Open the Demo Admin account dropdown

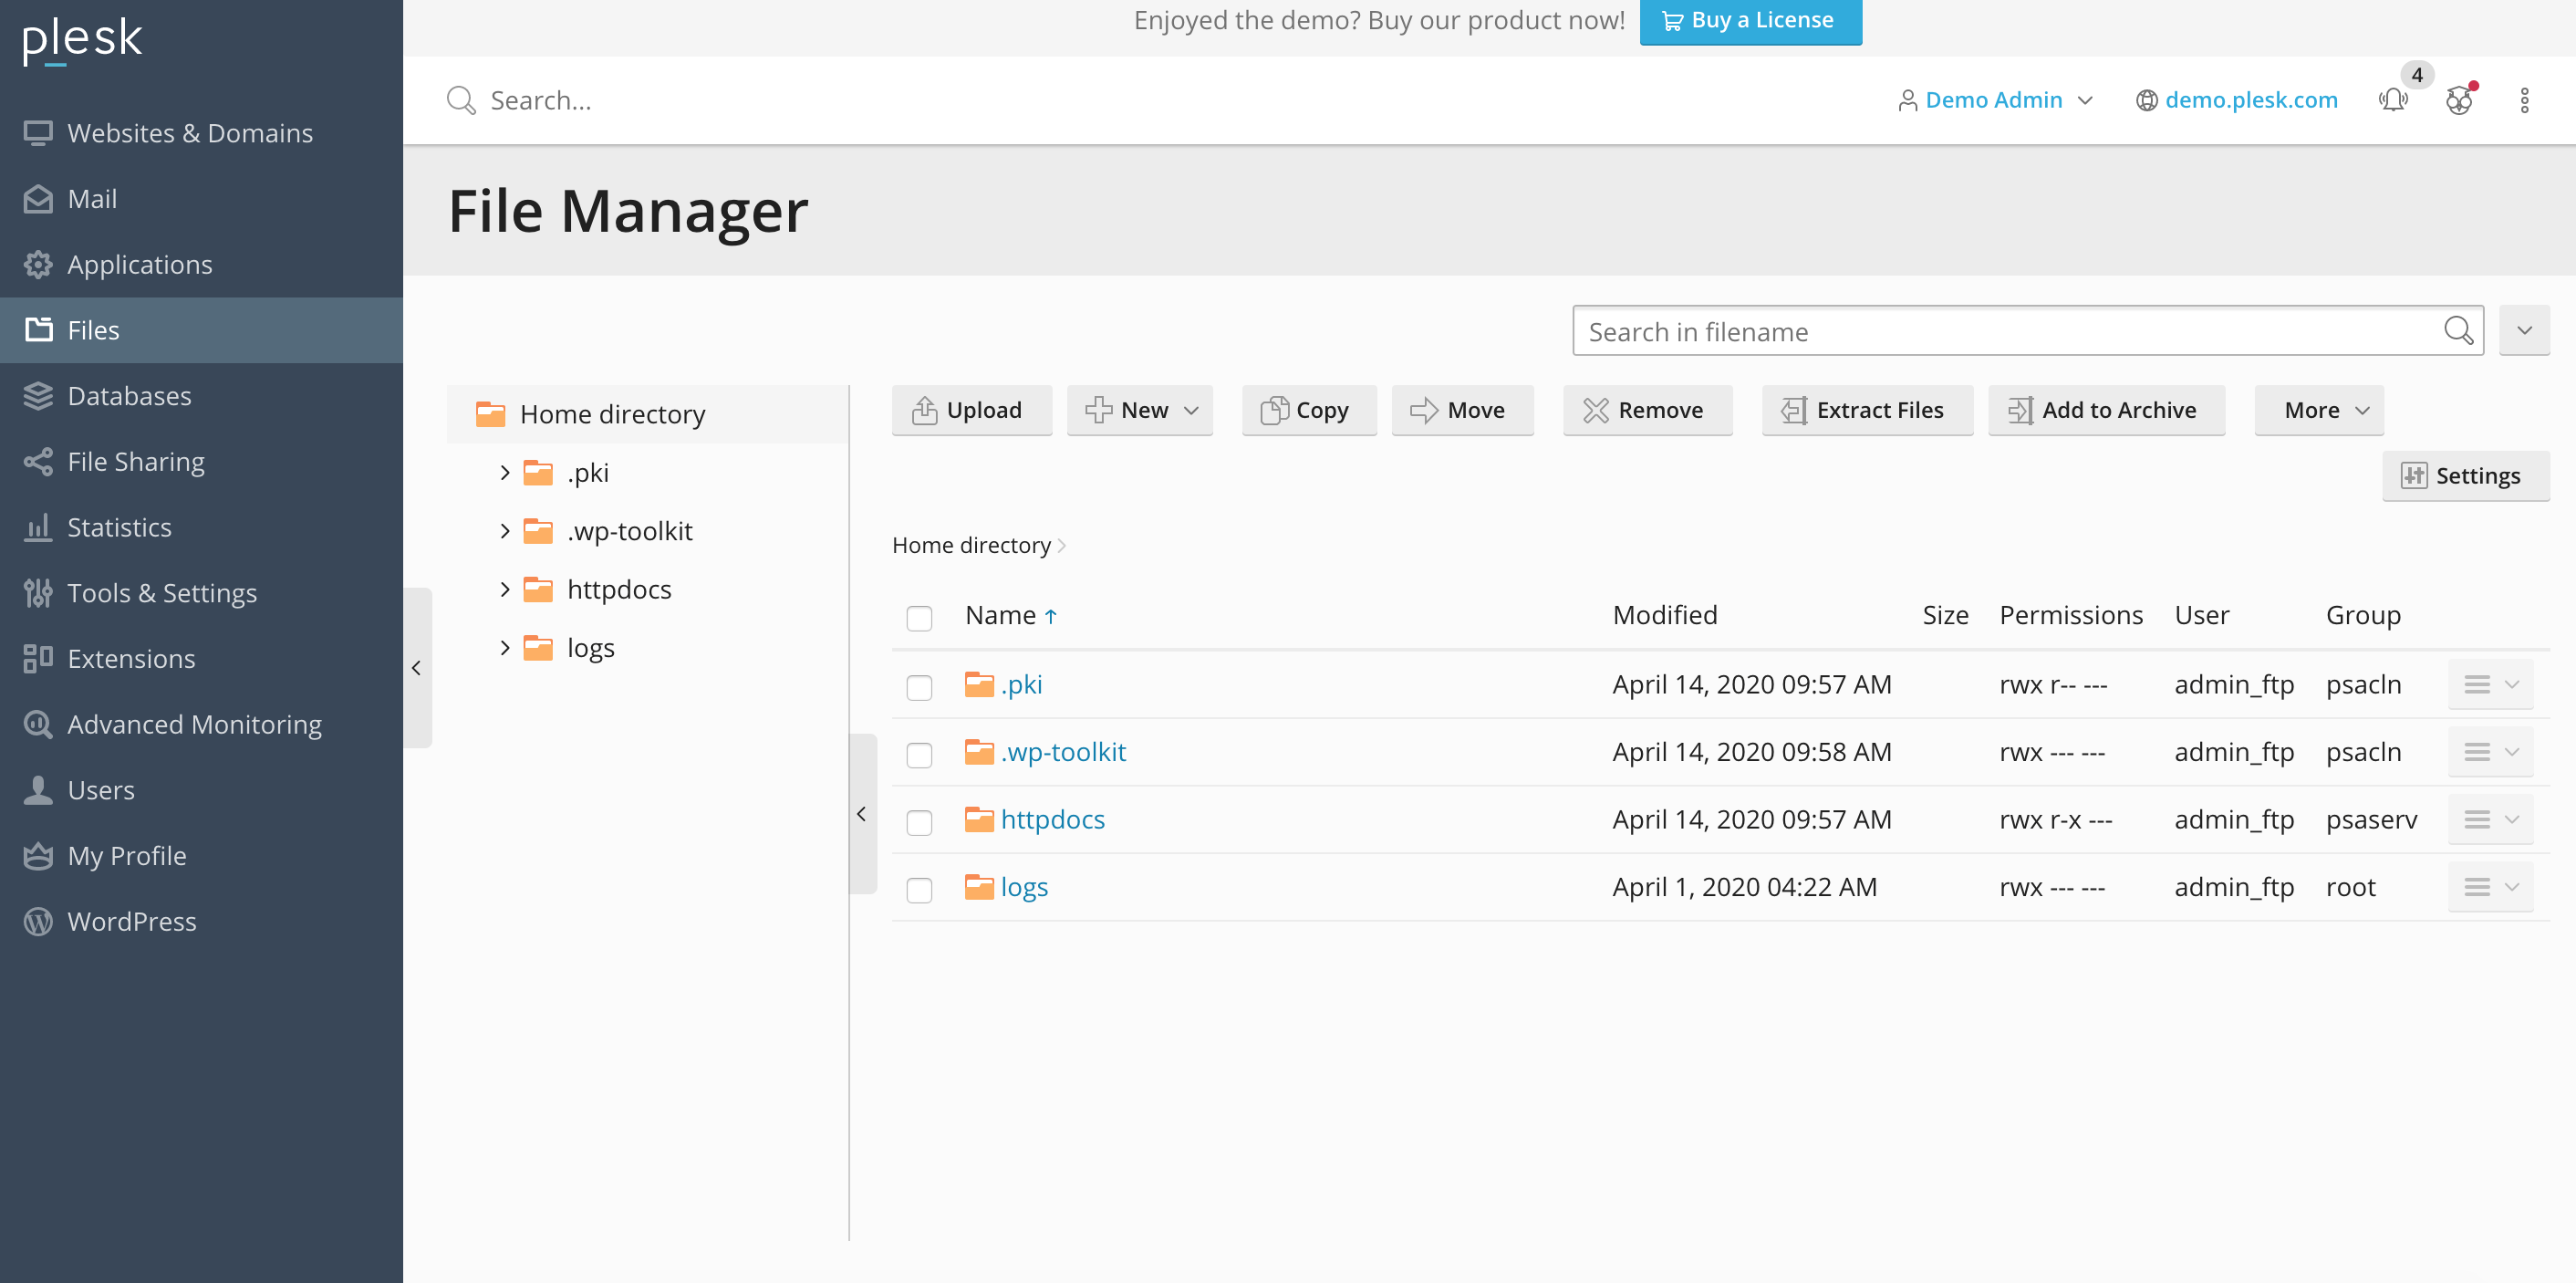1995,100
